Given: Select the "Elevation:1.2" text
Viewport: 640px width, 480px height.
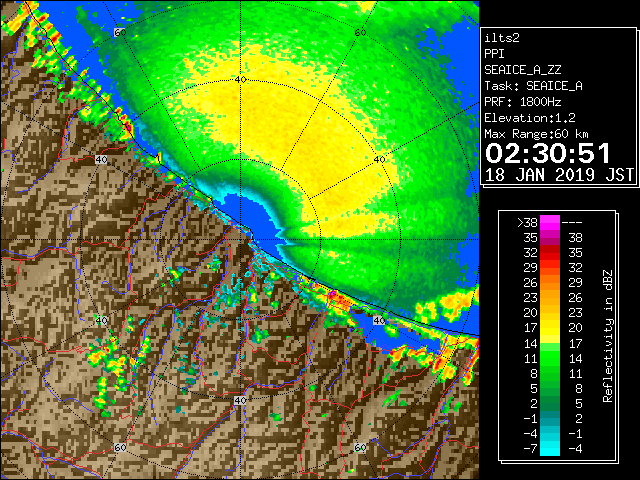Looking at the screenshot, I should [530, 118].
